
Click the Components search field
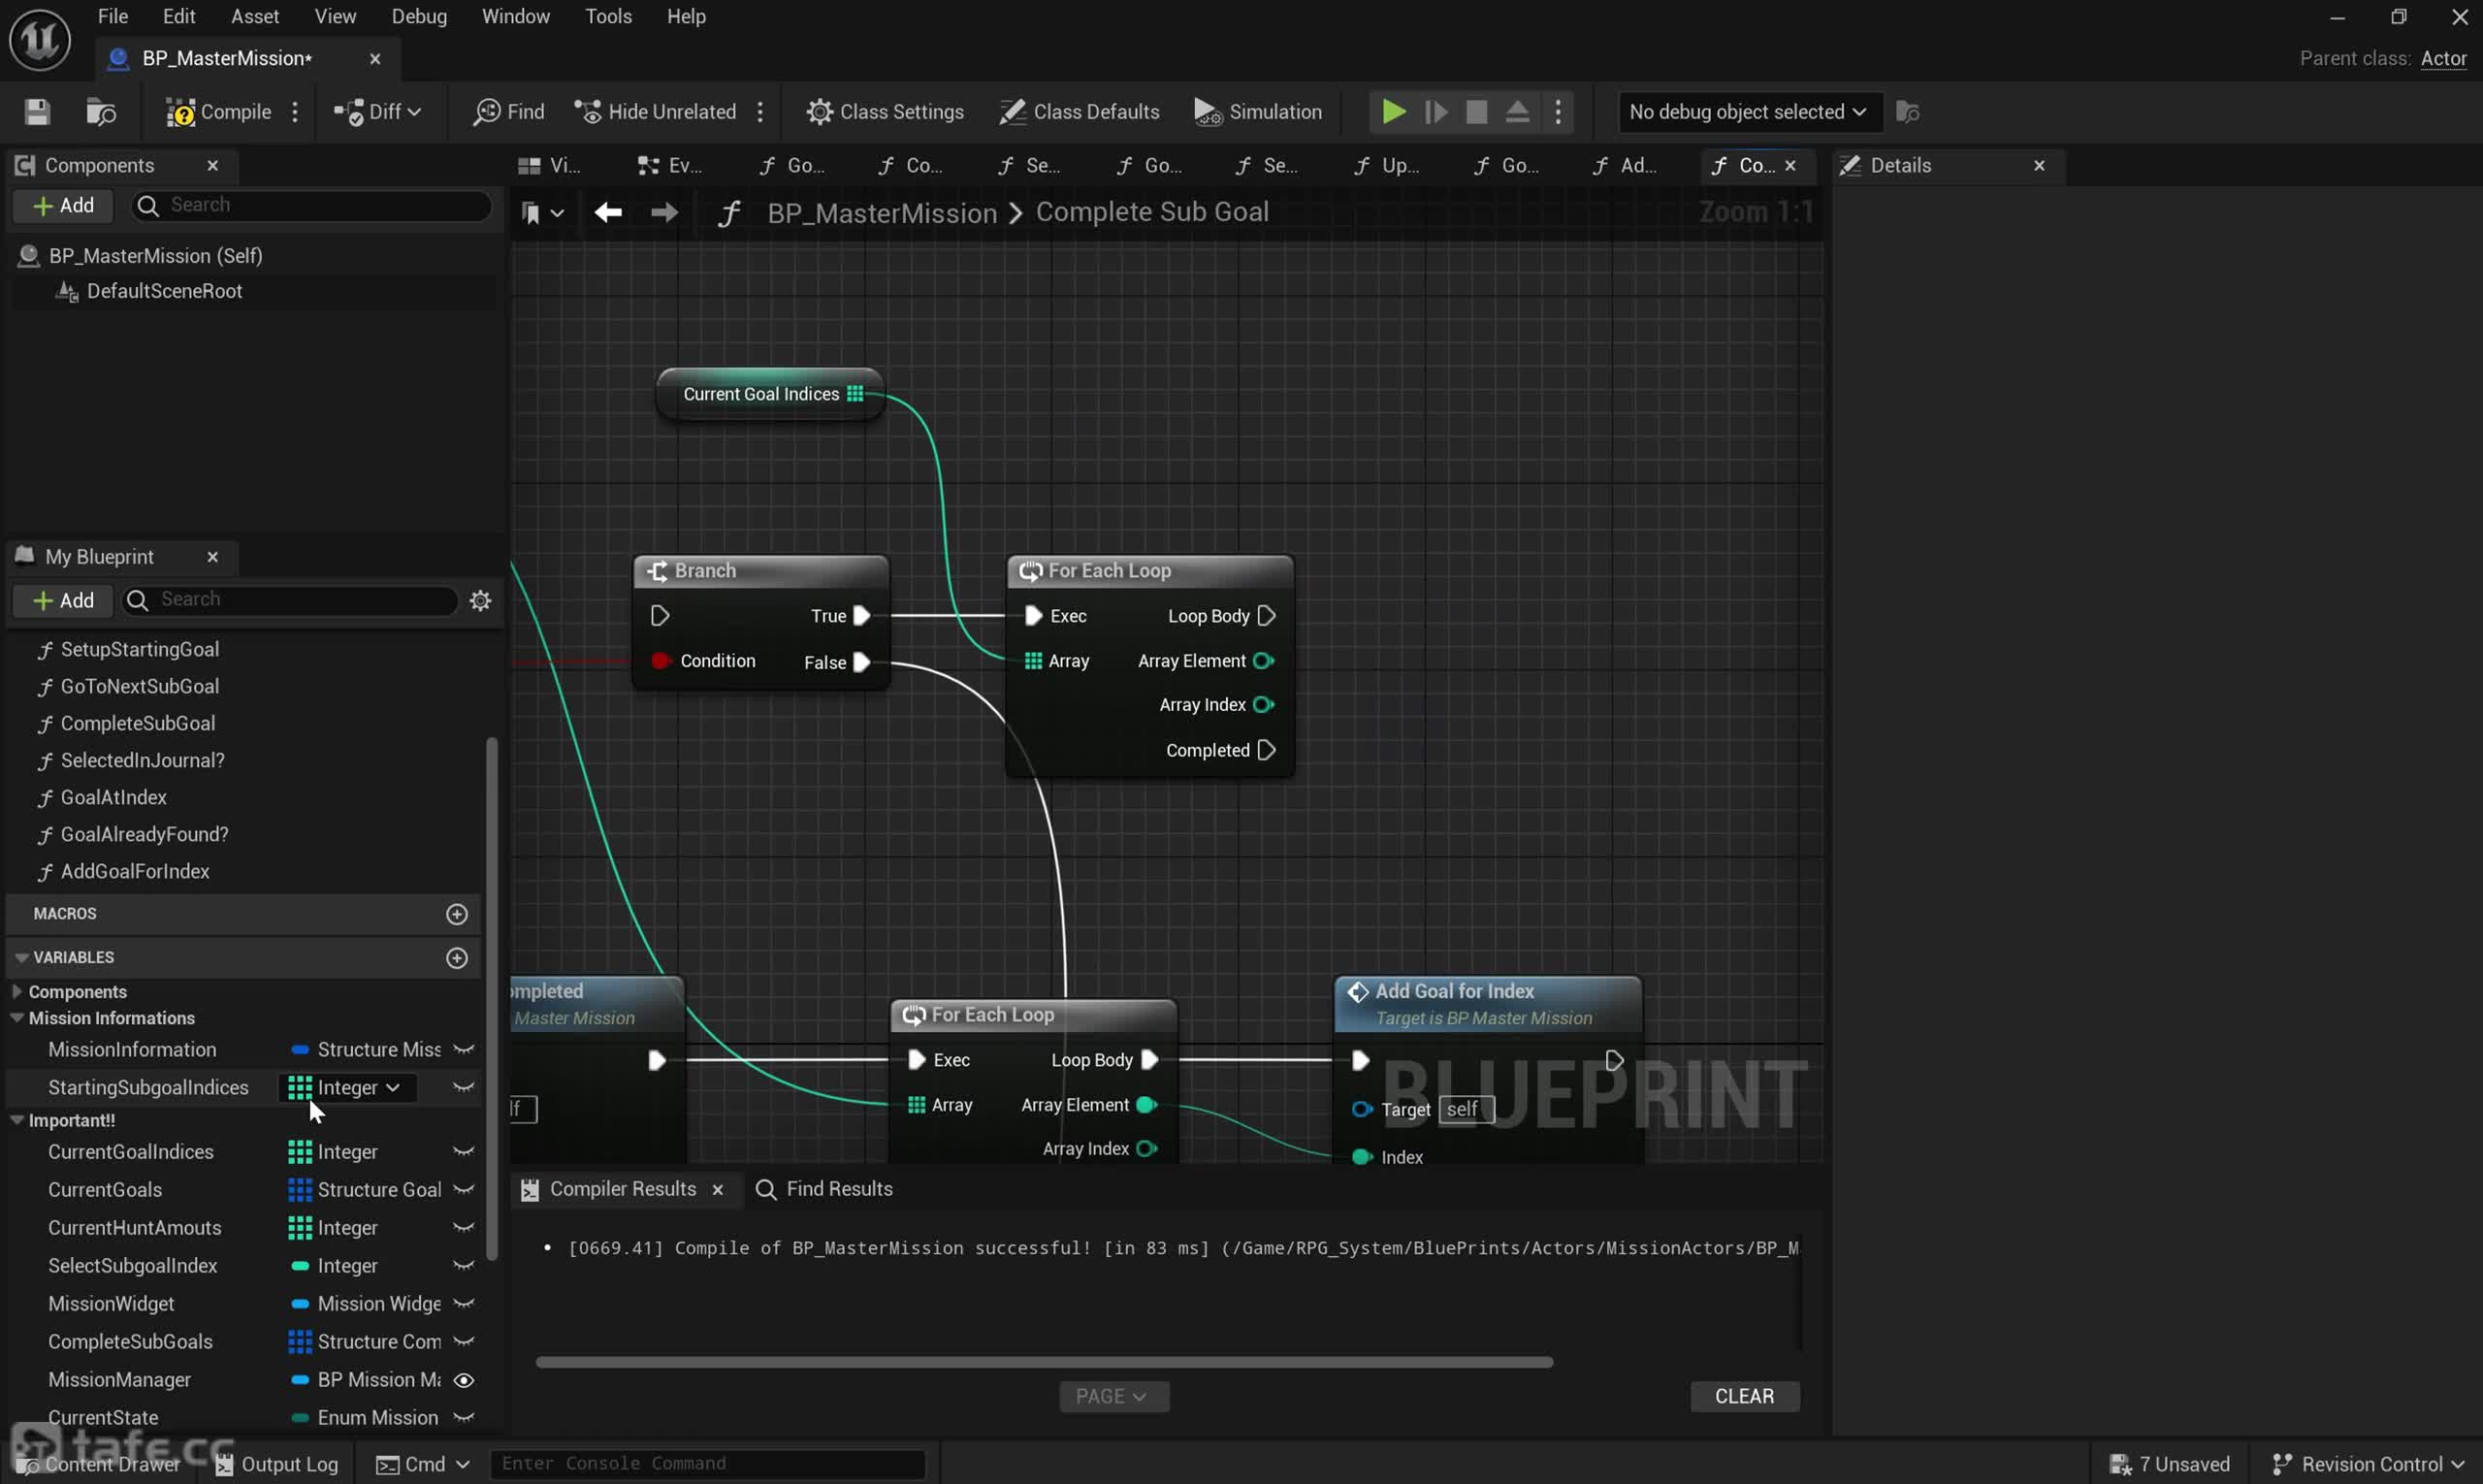tap(312, 205)
